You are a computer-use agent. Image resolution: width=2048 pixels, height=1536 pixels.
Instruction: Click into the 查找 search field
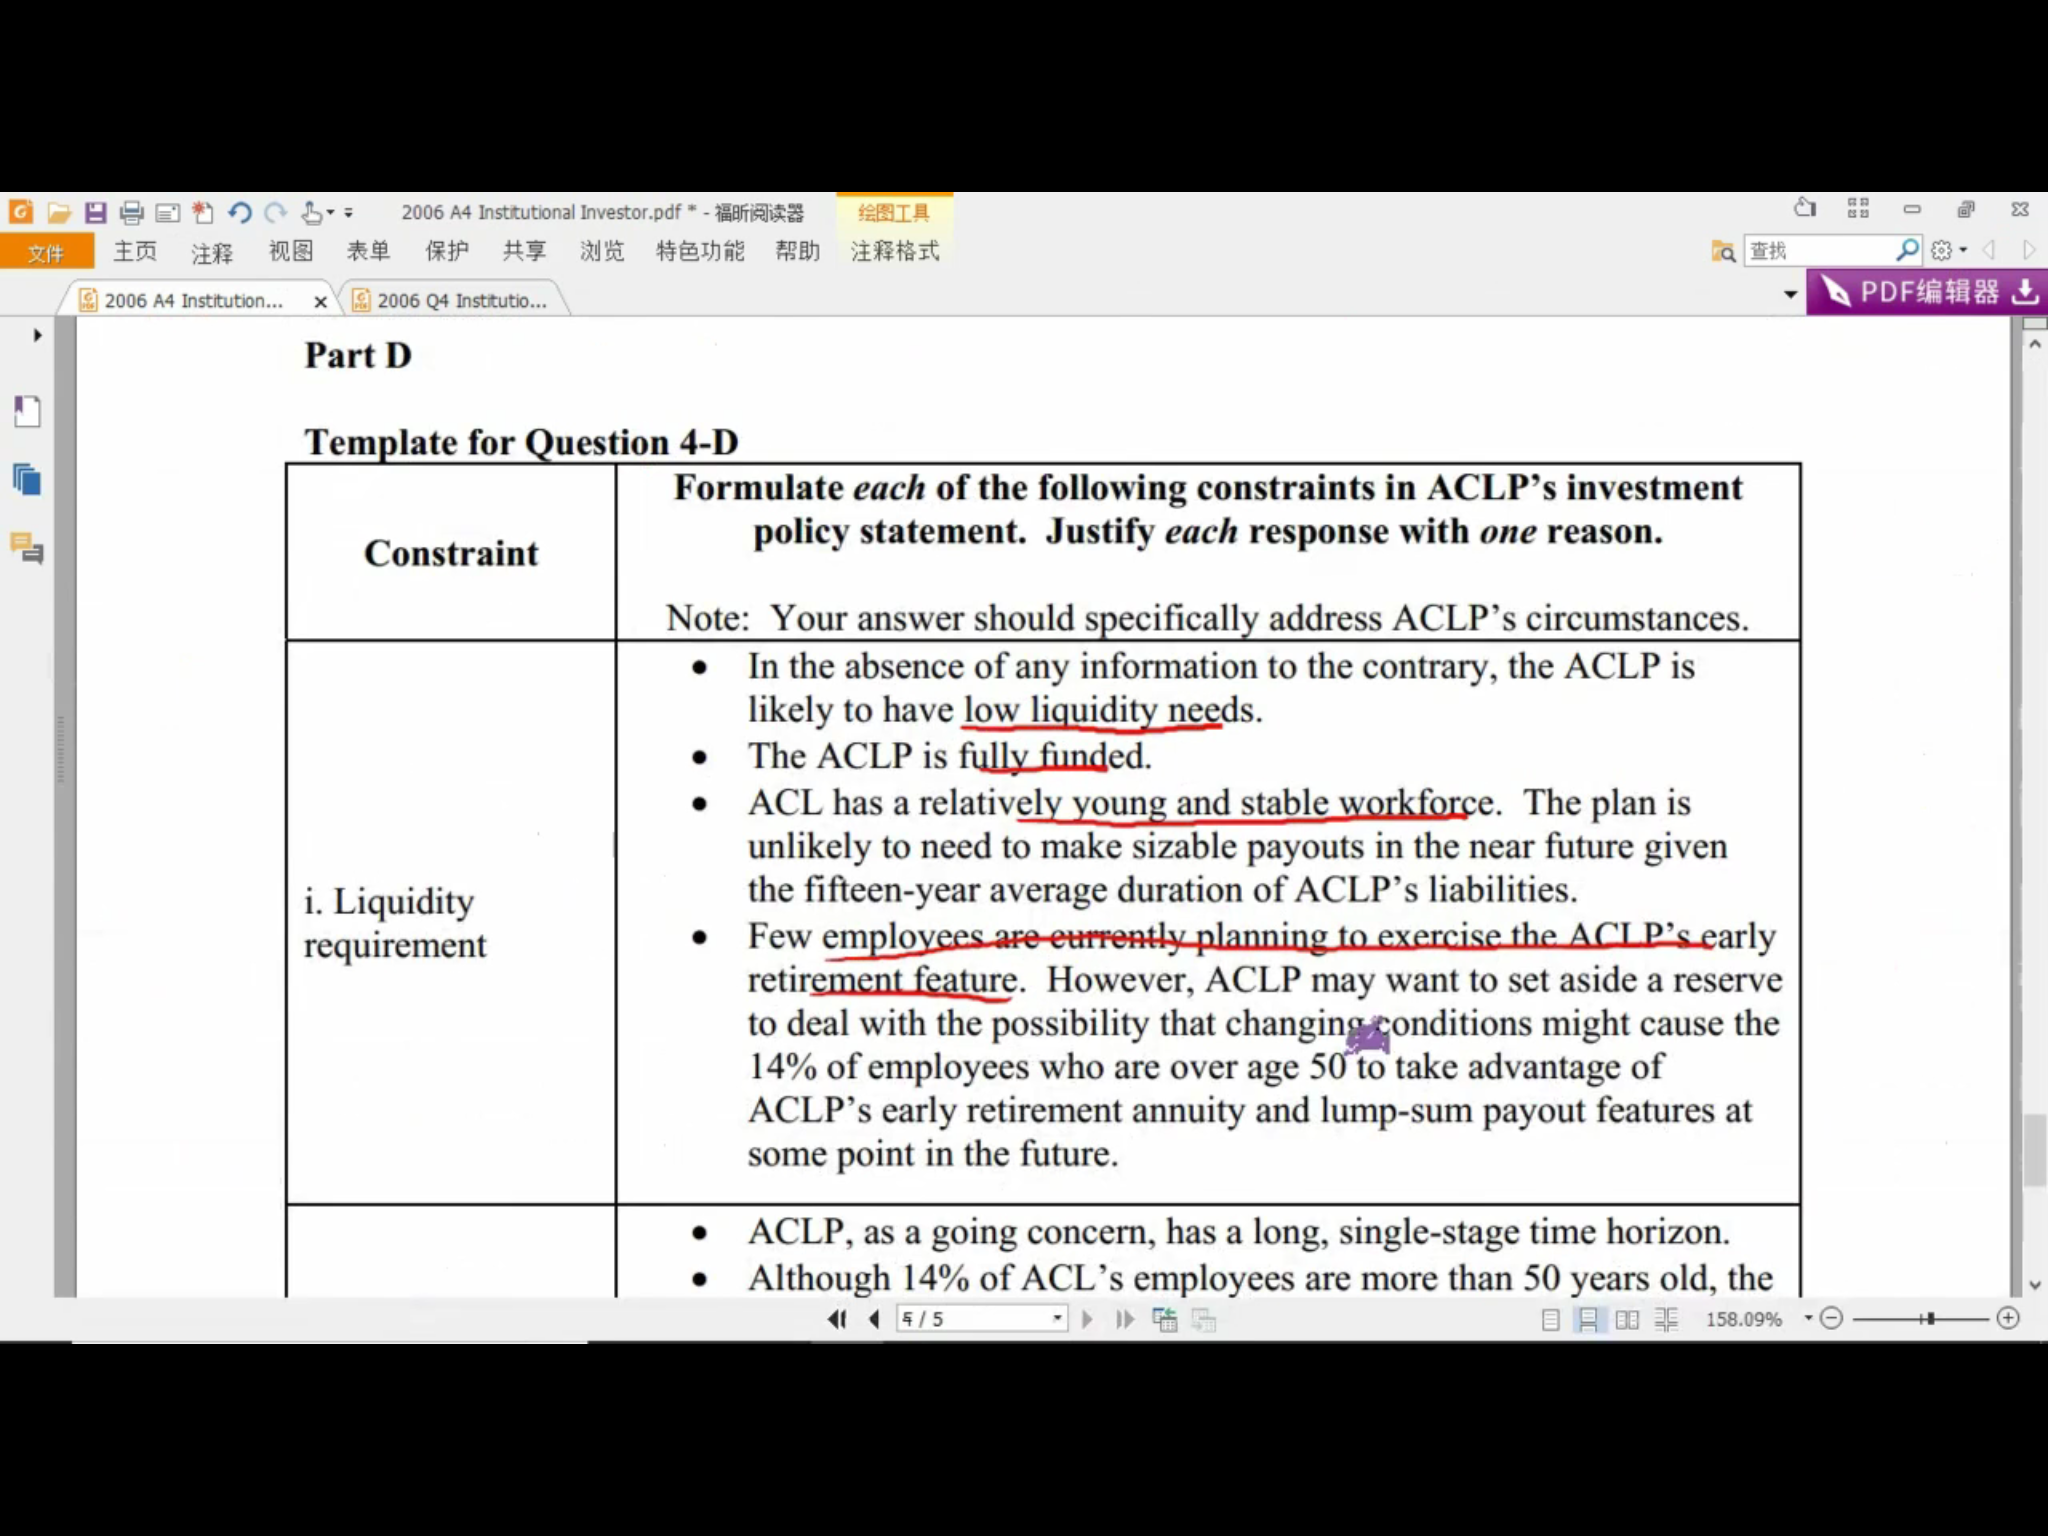pyautogui.click(x=1820, y=251)
